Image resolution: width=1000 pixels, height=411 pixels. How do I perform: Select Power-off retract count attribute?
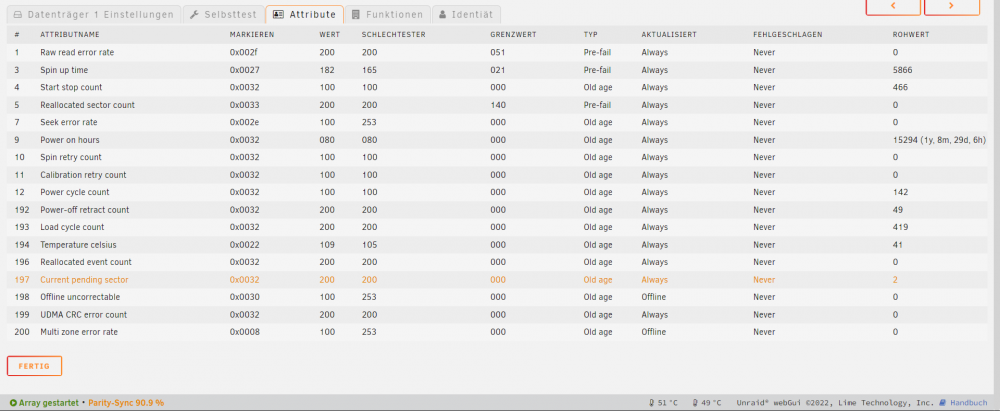tap(85, 210)
